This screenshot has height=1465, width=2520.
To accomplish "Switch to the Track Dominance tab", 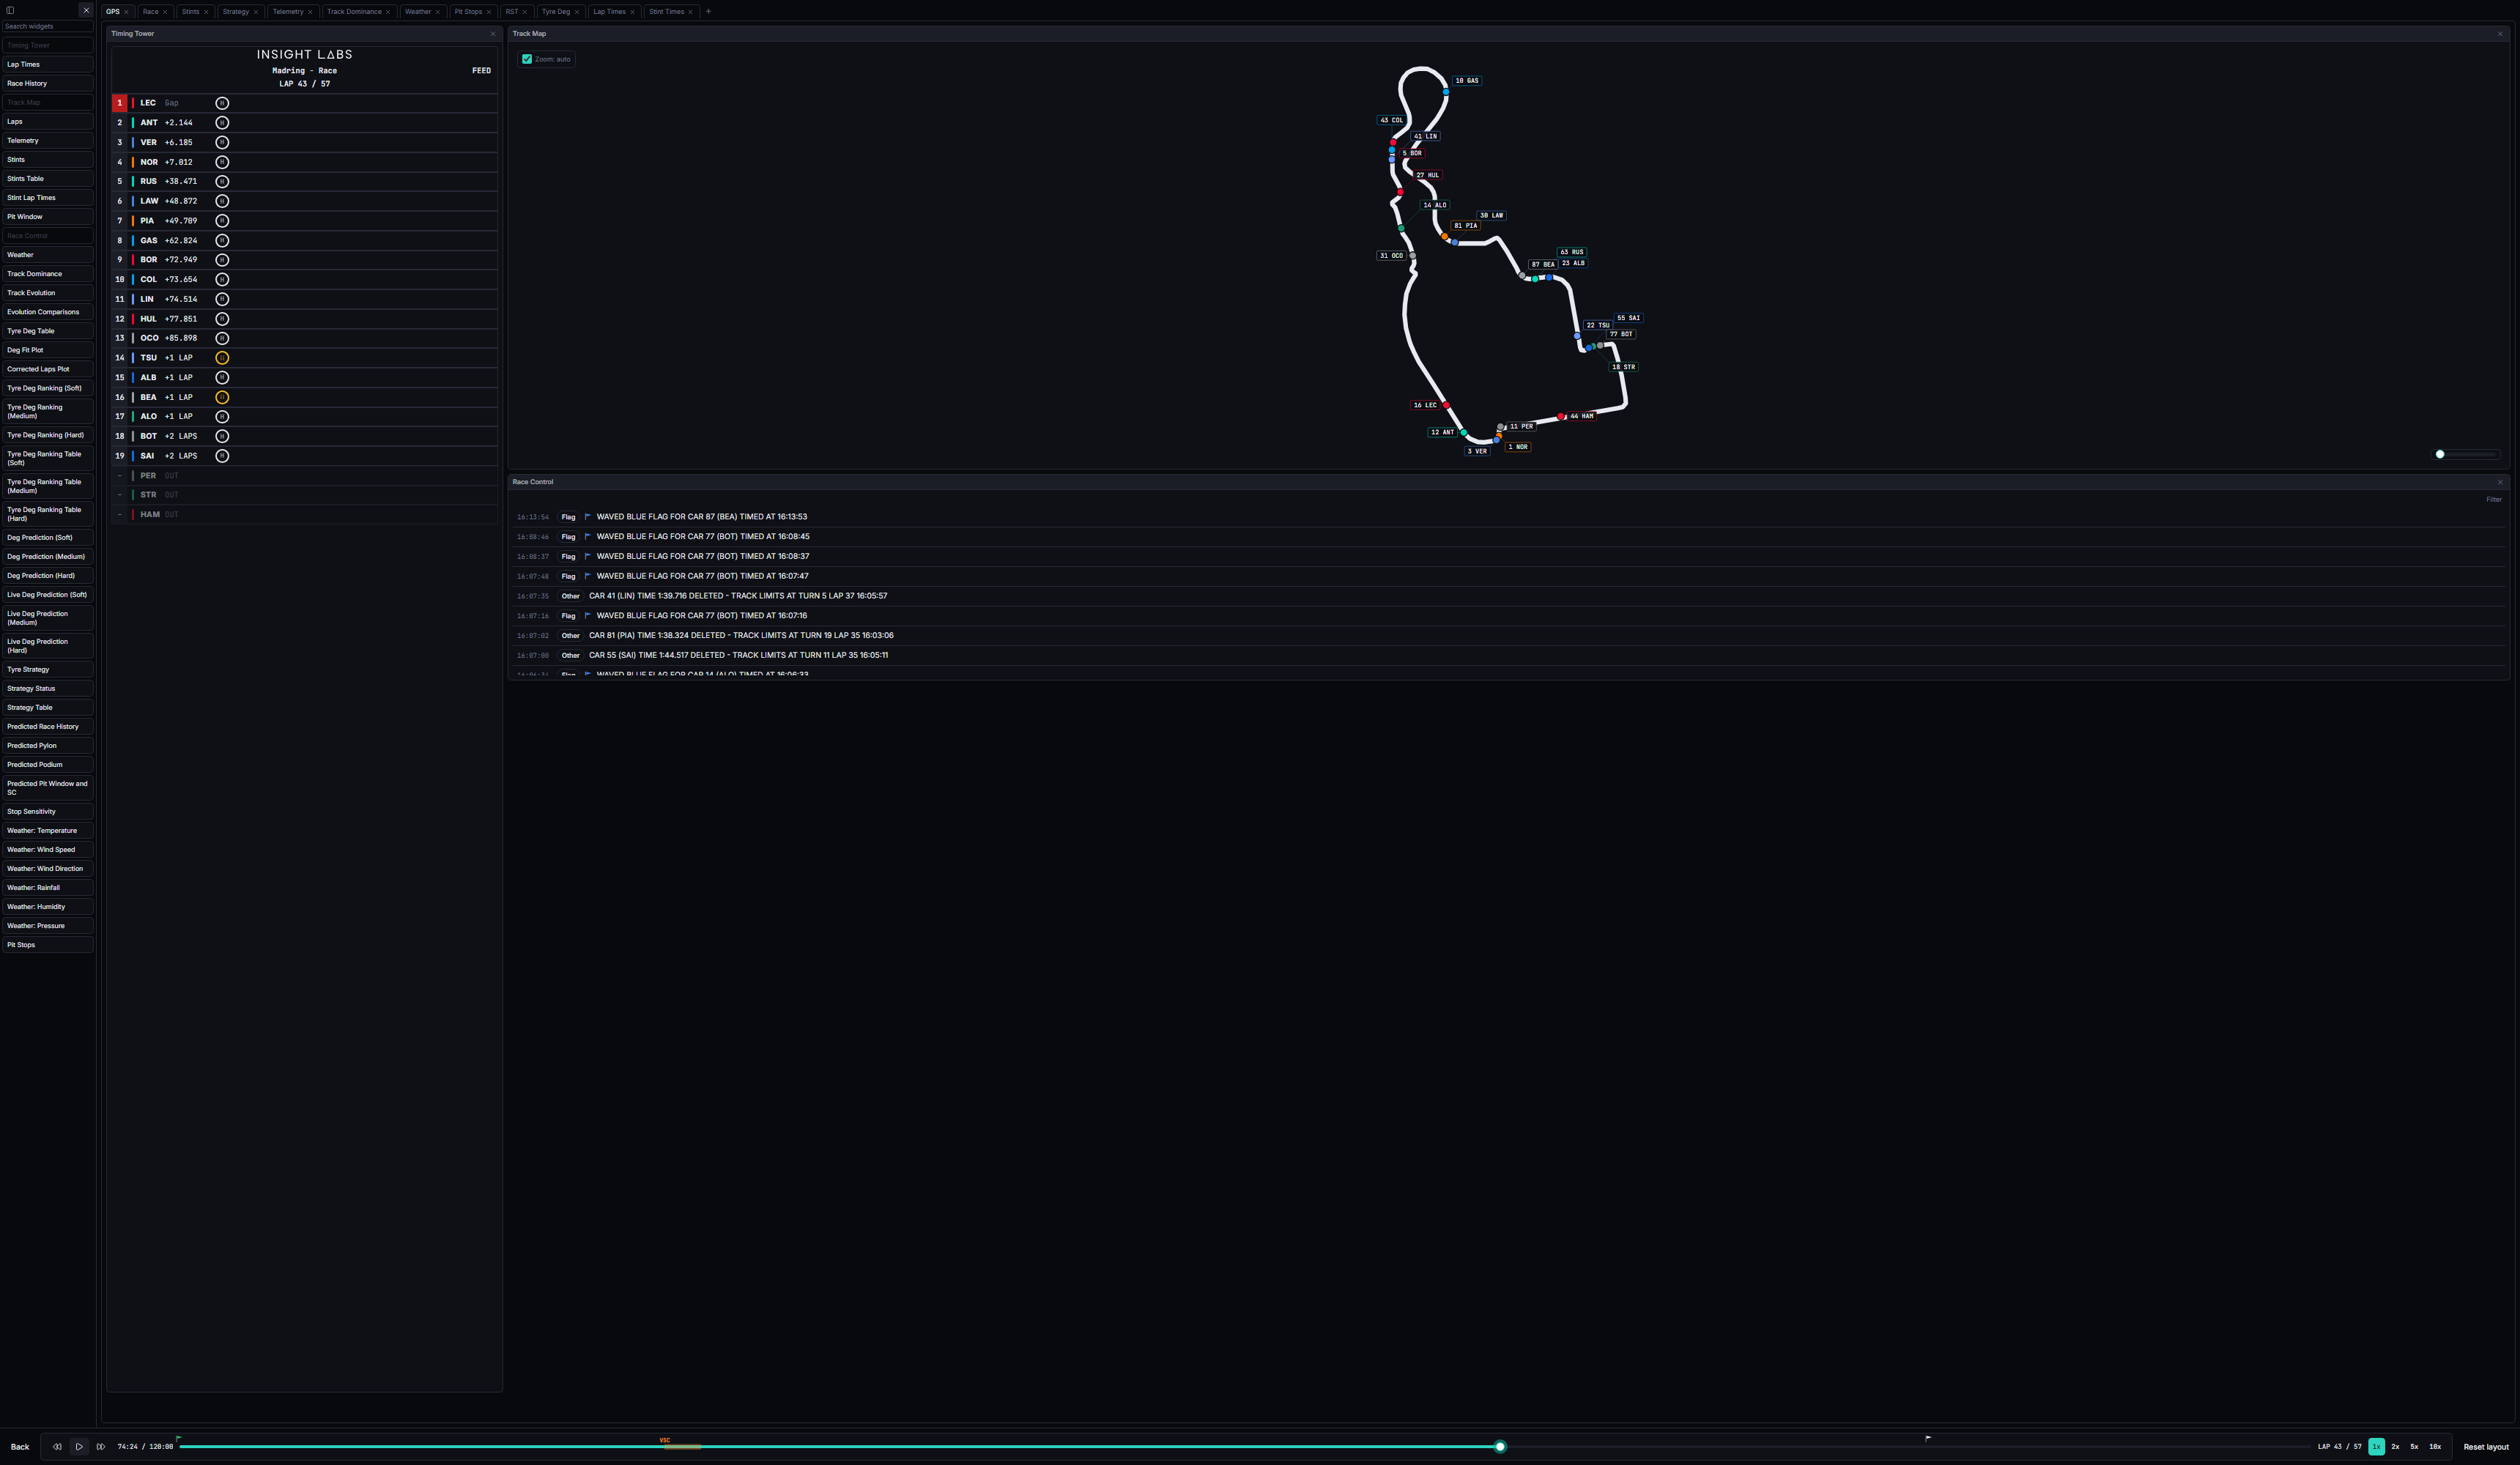I will [354, 12].
